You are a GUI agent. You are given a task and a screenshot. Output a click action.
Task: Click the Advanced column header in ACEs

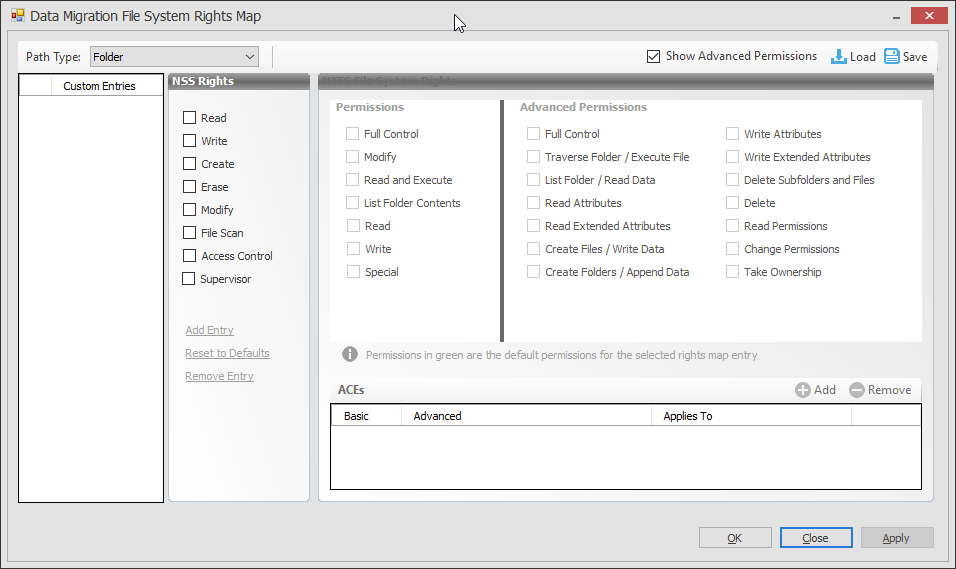coord(437,416)
